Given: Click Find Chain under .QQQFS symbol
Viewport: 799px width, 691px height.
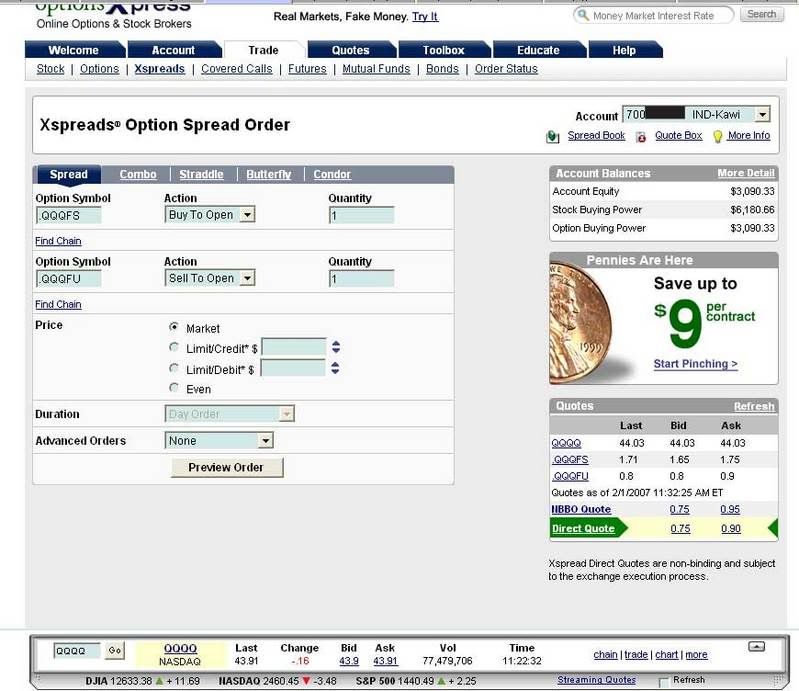Looking at the screenshot, I should [x=58, y=241].
